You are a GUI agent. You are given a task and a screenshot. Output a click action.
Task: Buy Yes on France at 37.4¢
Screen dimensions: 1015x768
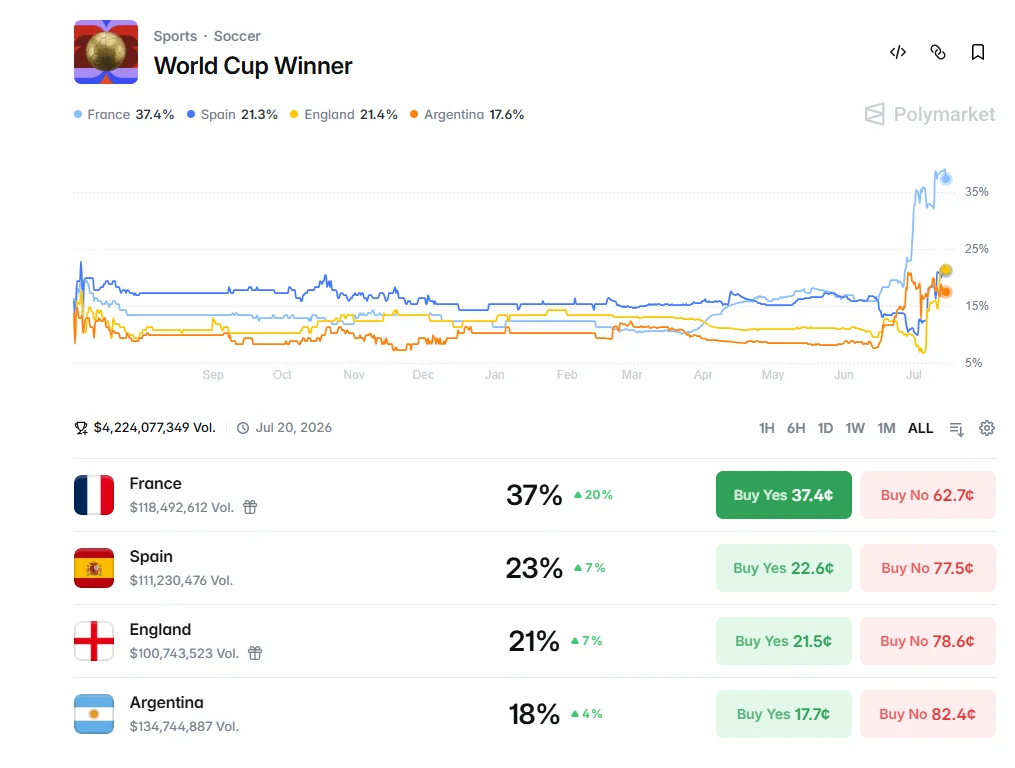pyautogui.click(x=783, y=495)
